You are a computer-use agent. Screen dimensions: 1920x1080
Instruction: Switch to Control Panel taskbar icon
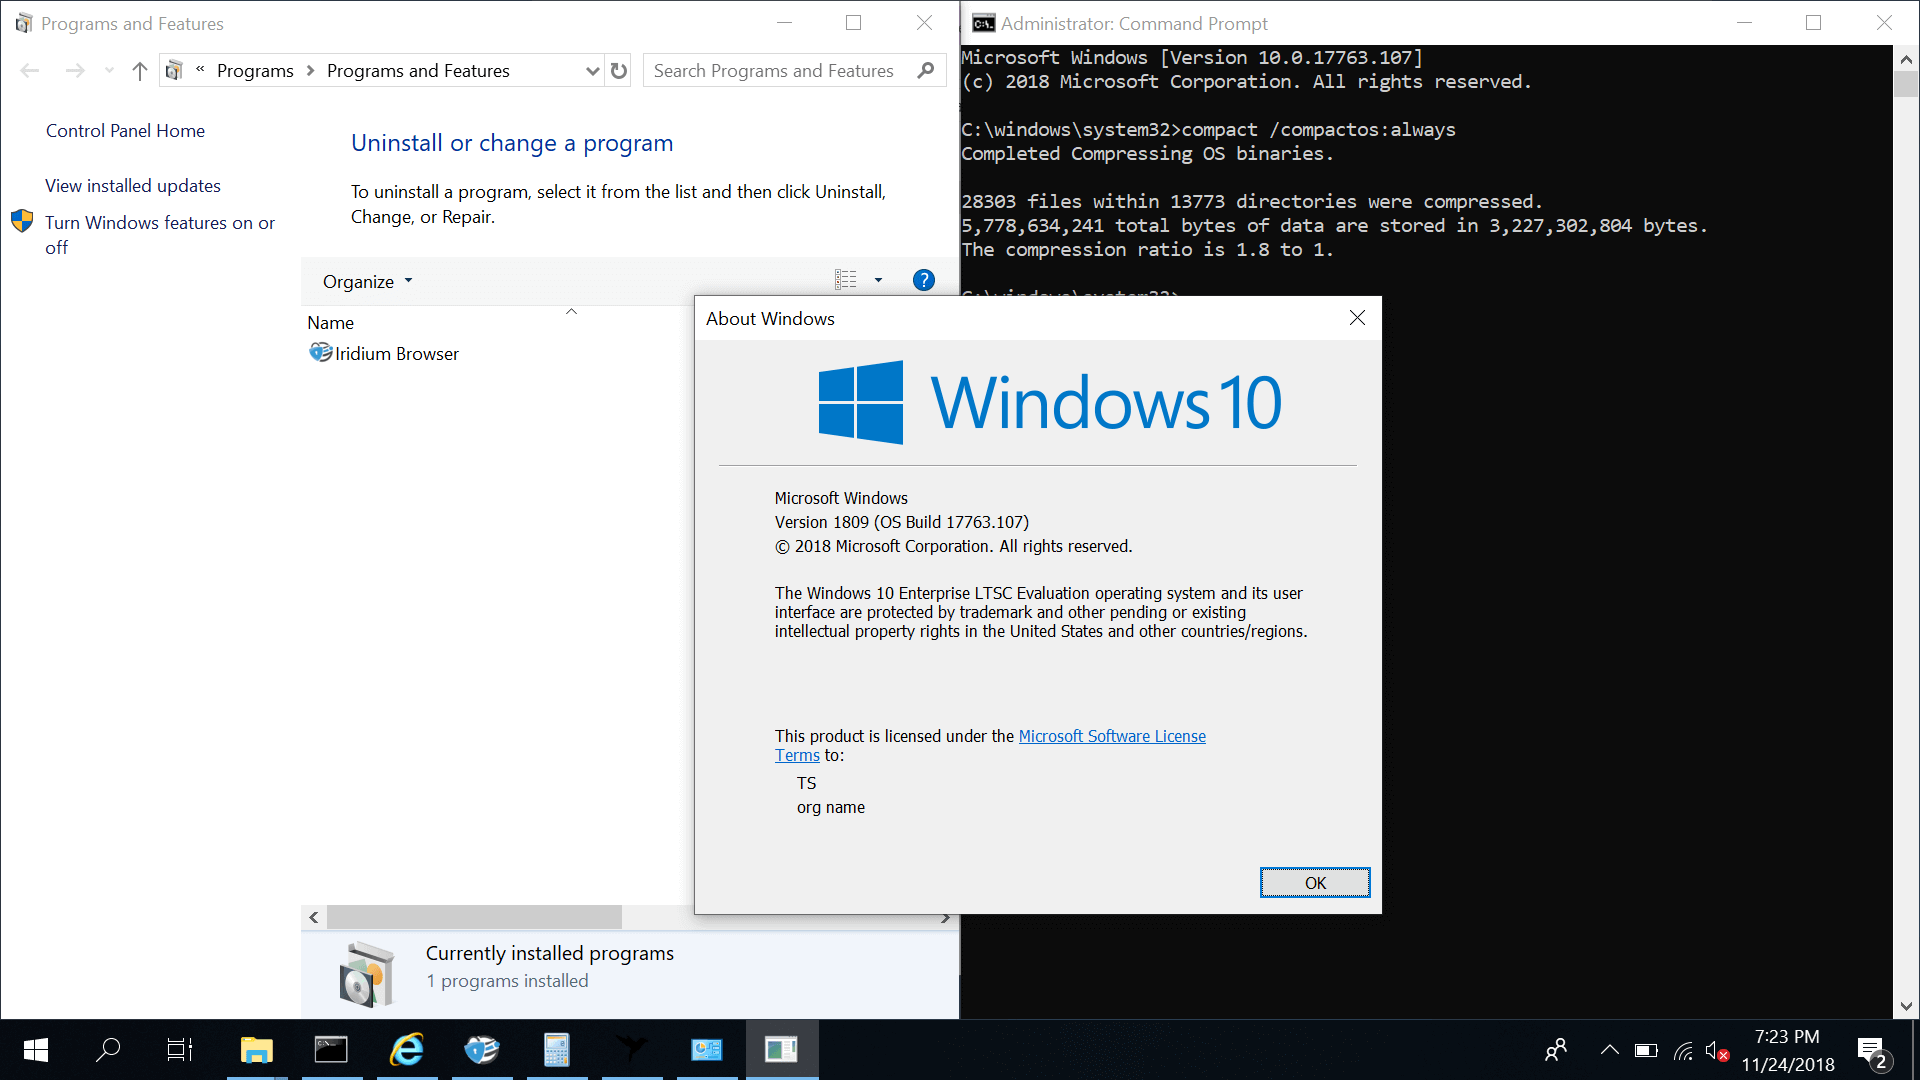point(707,1050)
